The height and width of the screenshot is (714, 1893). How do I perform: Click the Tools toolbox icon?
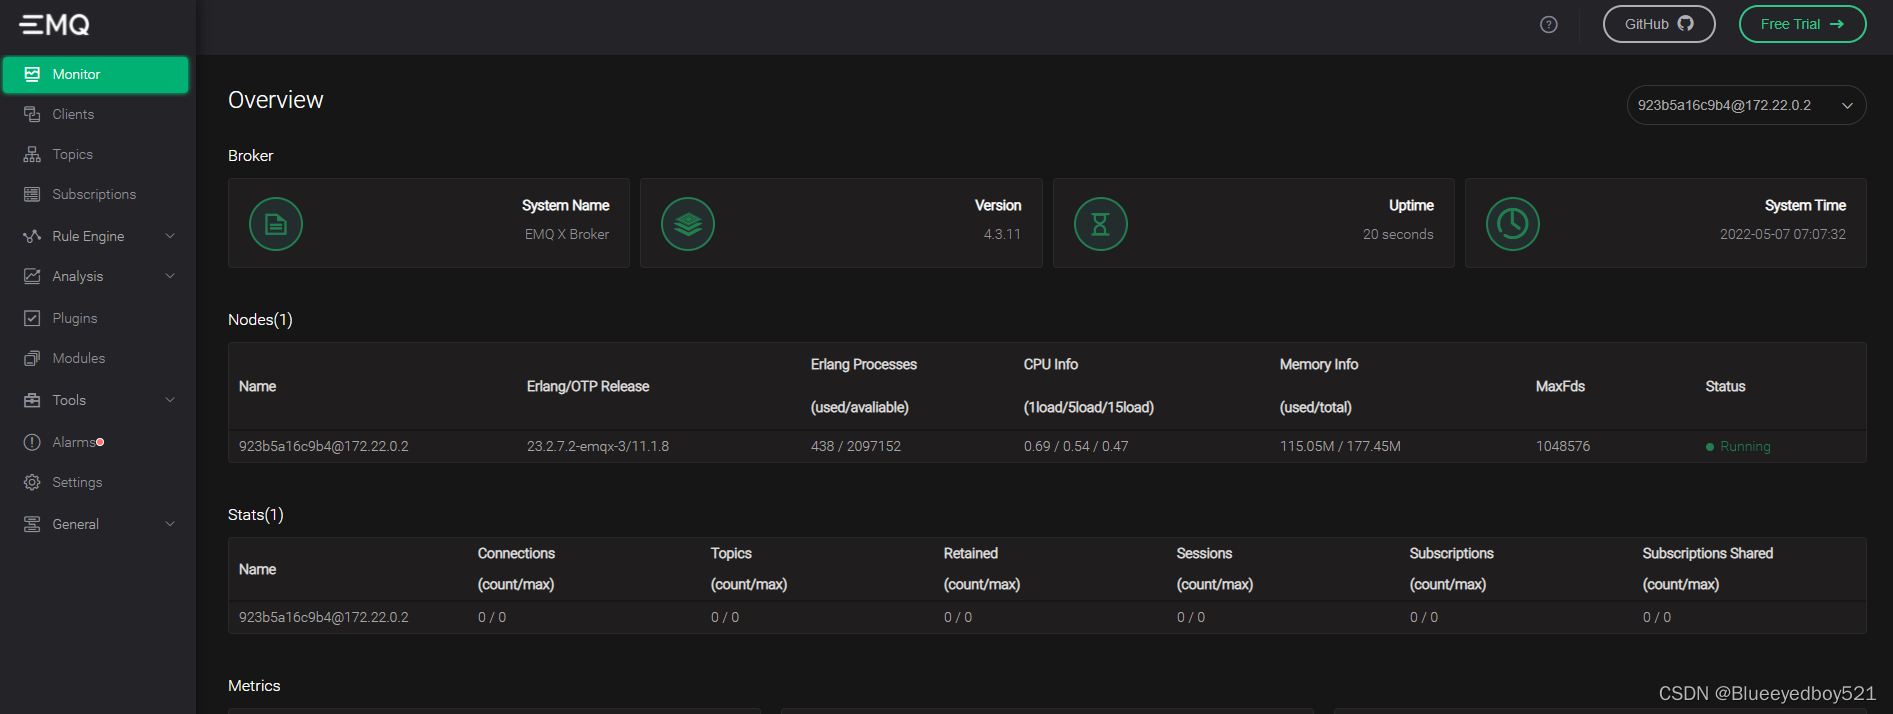coord(32,400)
